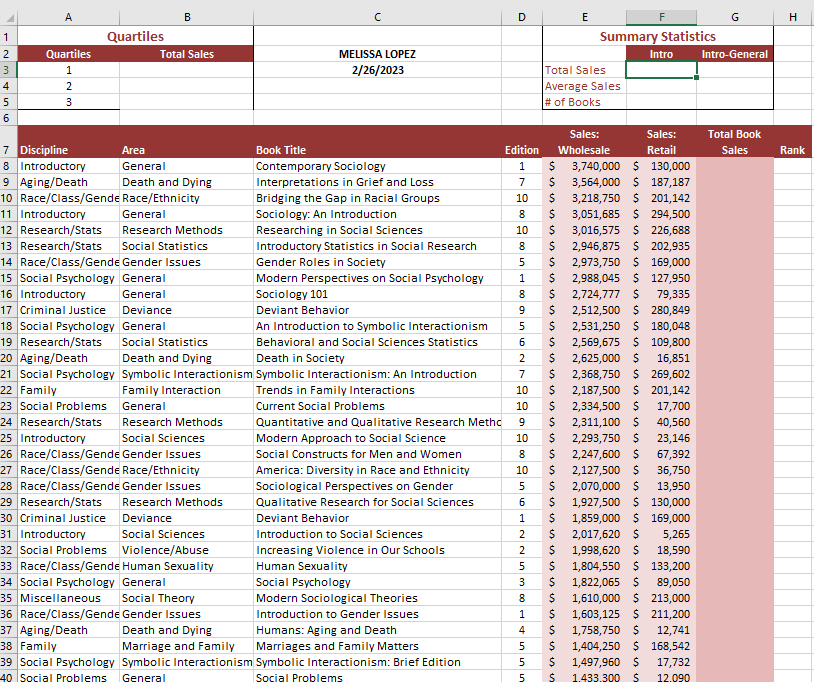Click the Sales: Retail header

[x=661, y=142]
